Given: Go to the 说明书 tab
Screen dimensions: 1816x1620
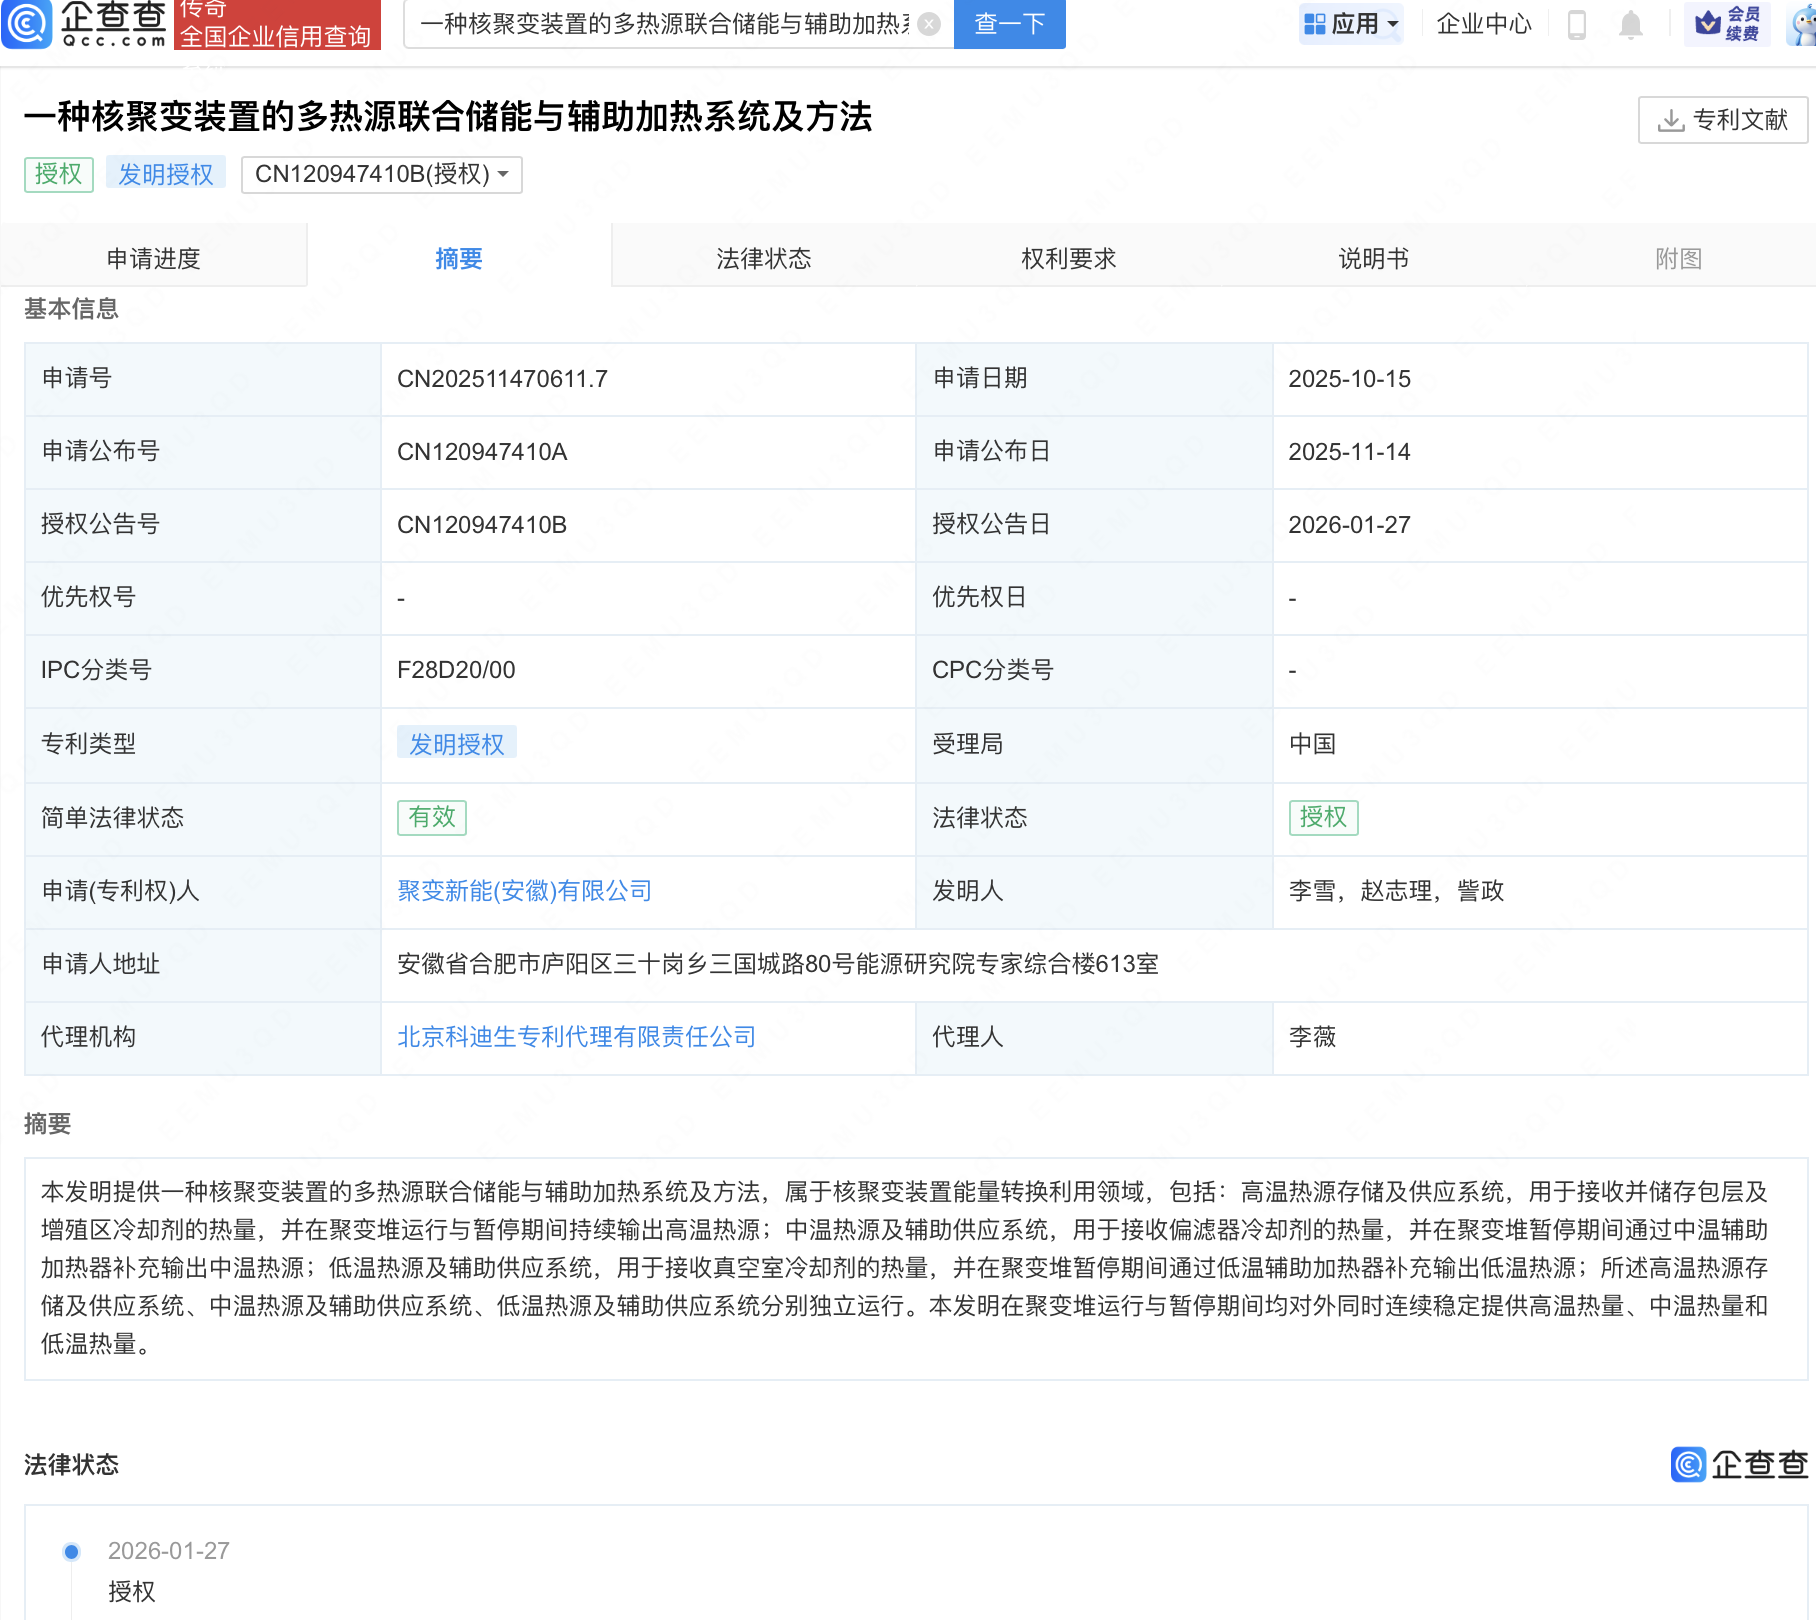Looking at the screenshot, I should [1373, 259].
